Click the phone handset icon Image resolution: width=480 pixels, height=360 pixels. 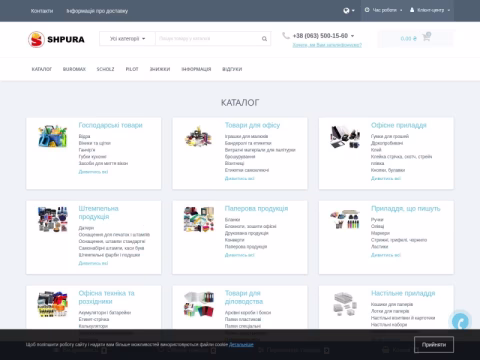(x=286, y=35)
